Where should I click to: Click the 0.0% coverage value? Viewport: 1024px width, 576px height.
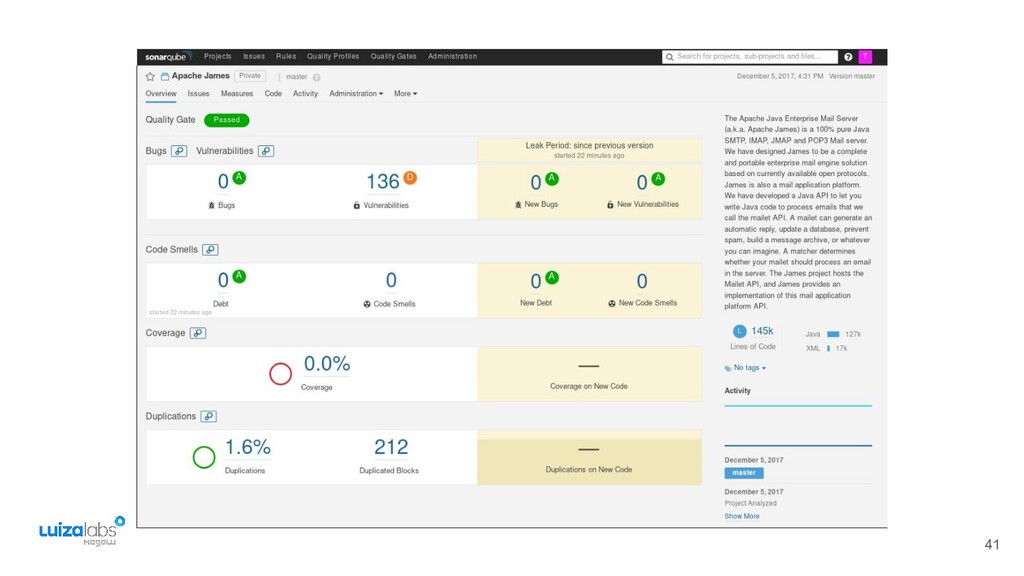327,364
